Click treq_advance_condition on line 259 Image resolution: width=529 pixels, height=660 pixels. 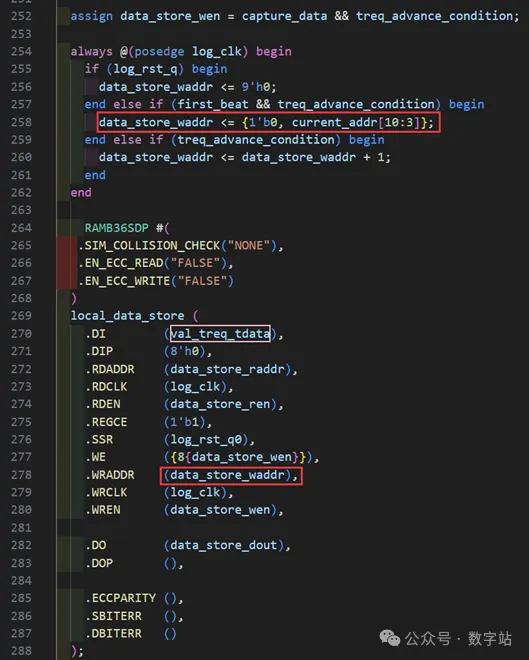(x=255, y=139)
